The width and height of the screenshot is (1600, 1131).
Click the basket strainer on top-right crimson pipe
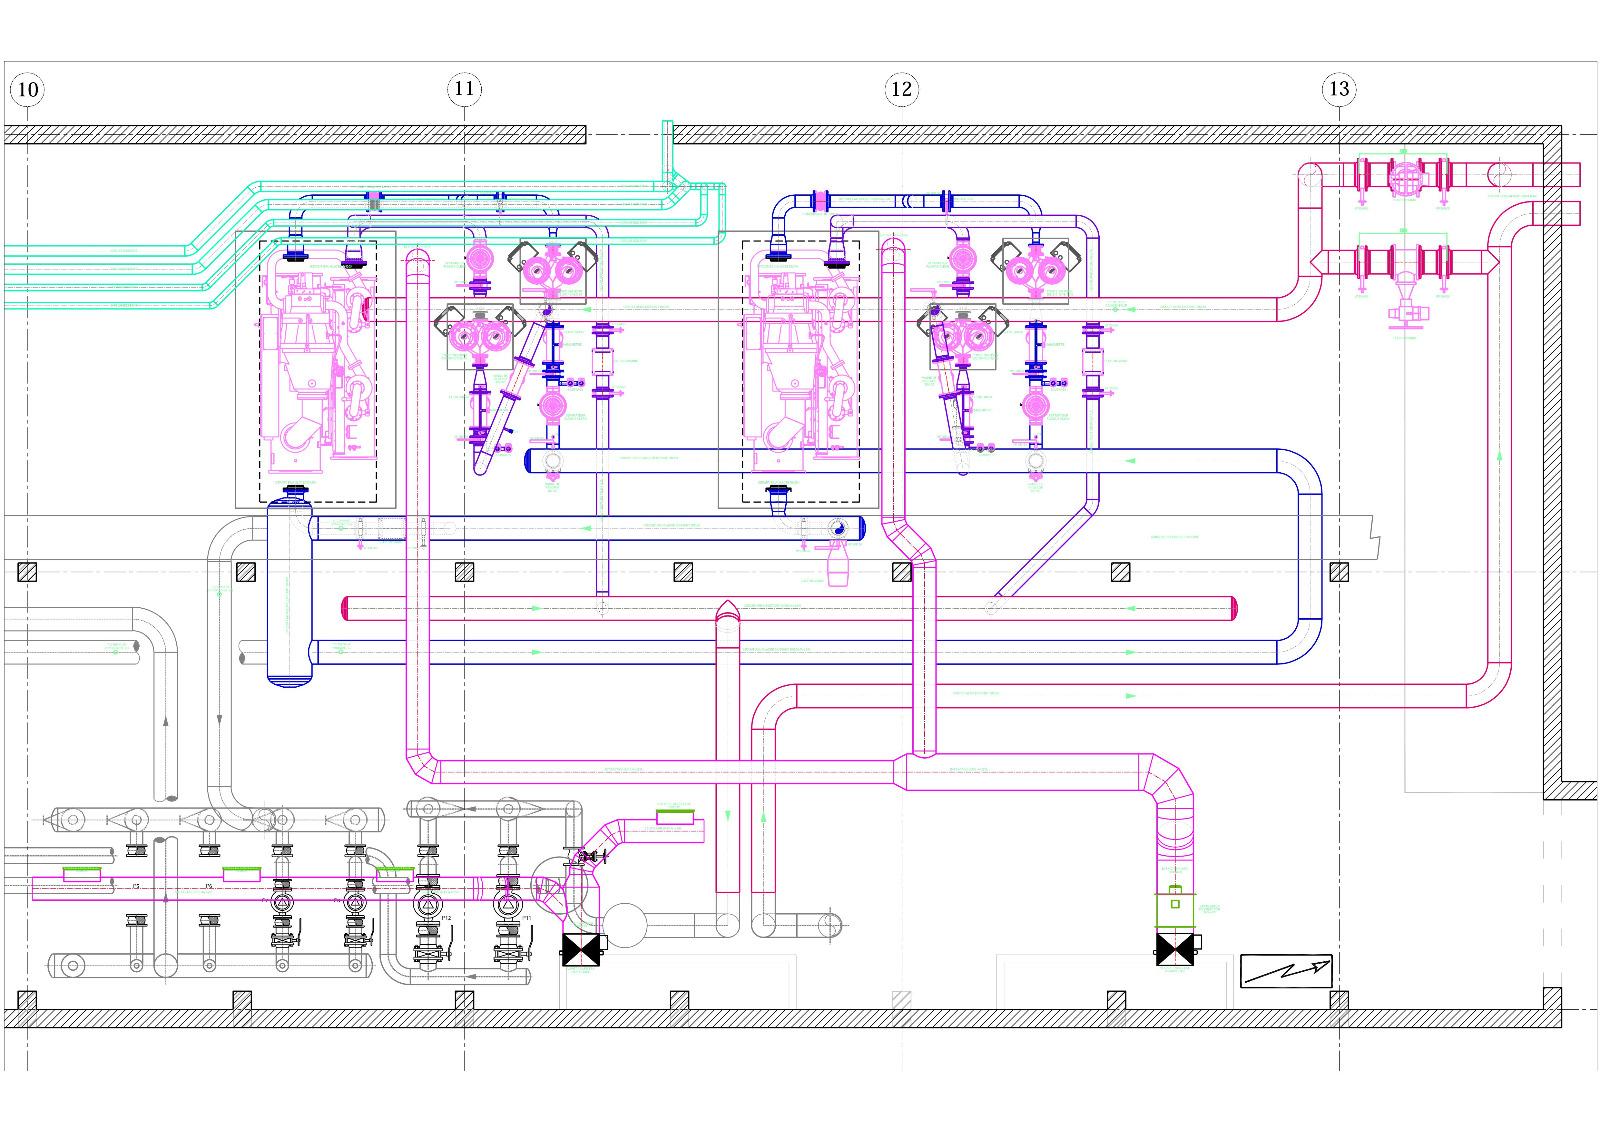click(x=1403, y=177)
